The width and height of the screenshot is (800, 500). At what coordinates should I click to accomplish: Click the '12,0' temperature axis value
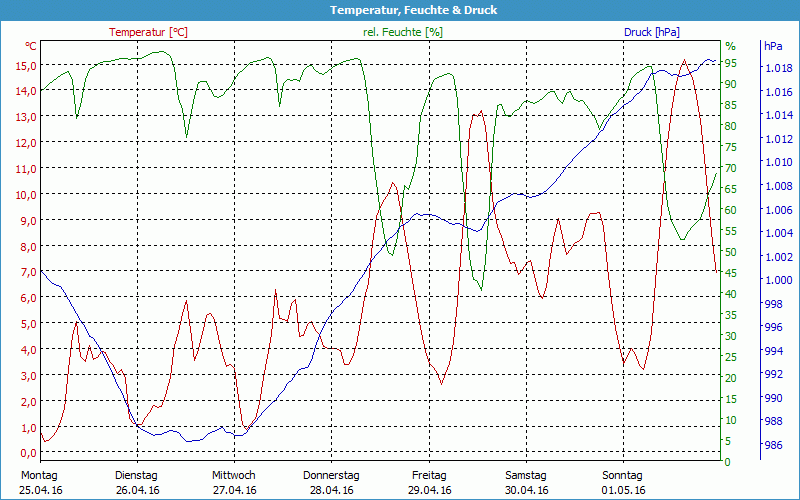pos(26,143)
